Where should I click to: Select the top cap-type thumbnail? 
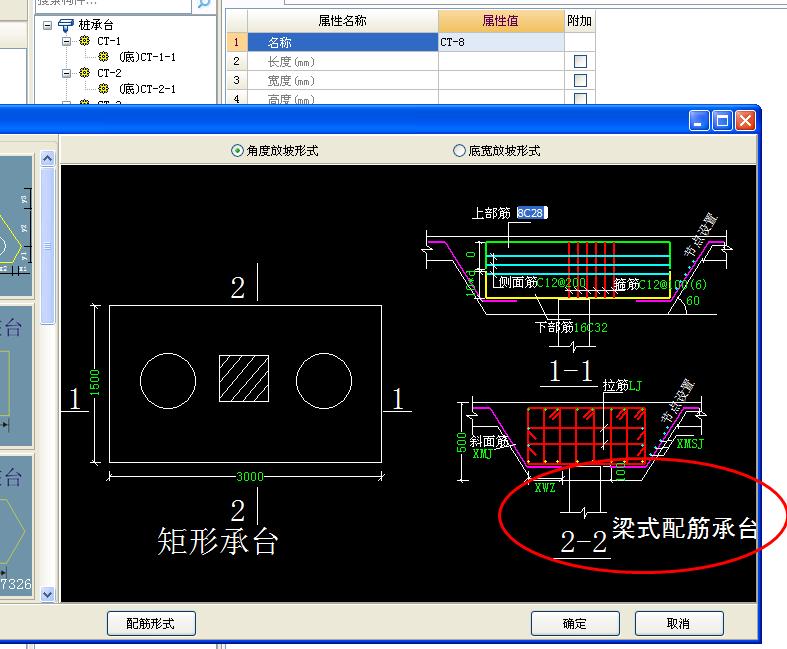16,225
